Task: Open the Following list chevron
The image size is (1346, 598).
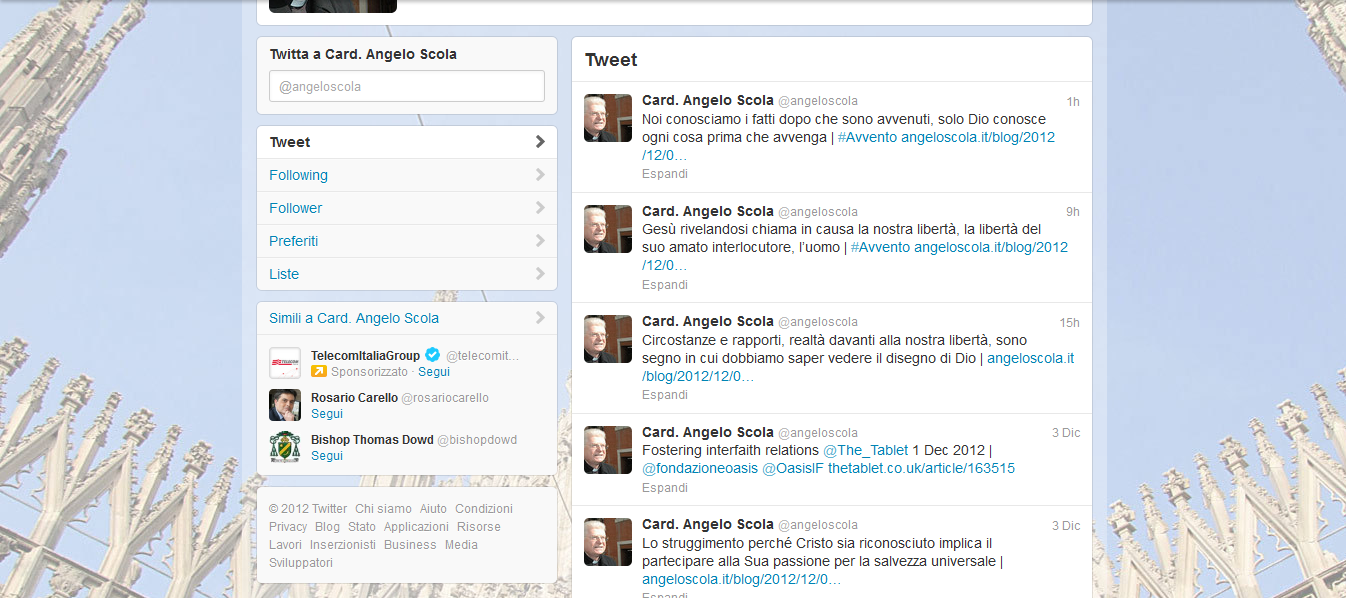Action: tap(540, 175)
